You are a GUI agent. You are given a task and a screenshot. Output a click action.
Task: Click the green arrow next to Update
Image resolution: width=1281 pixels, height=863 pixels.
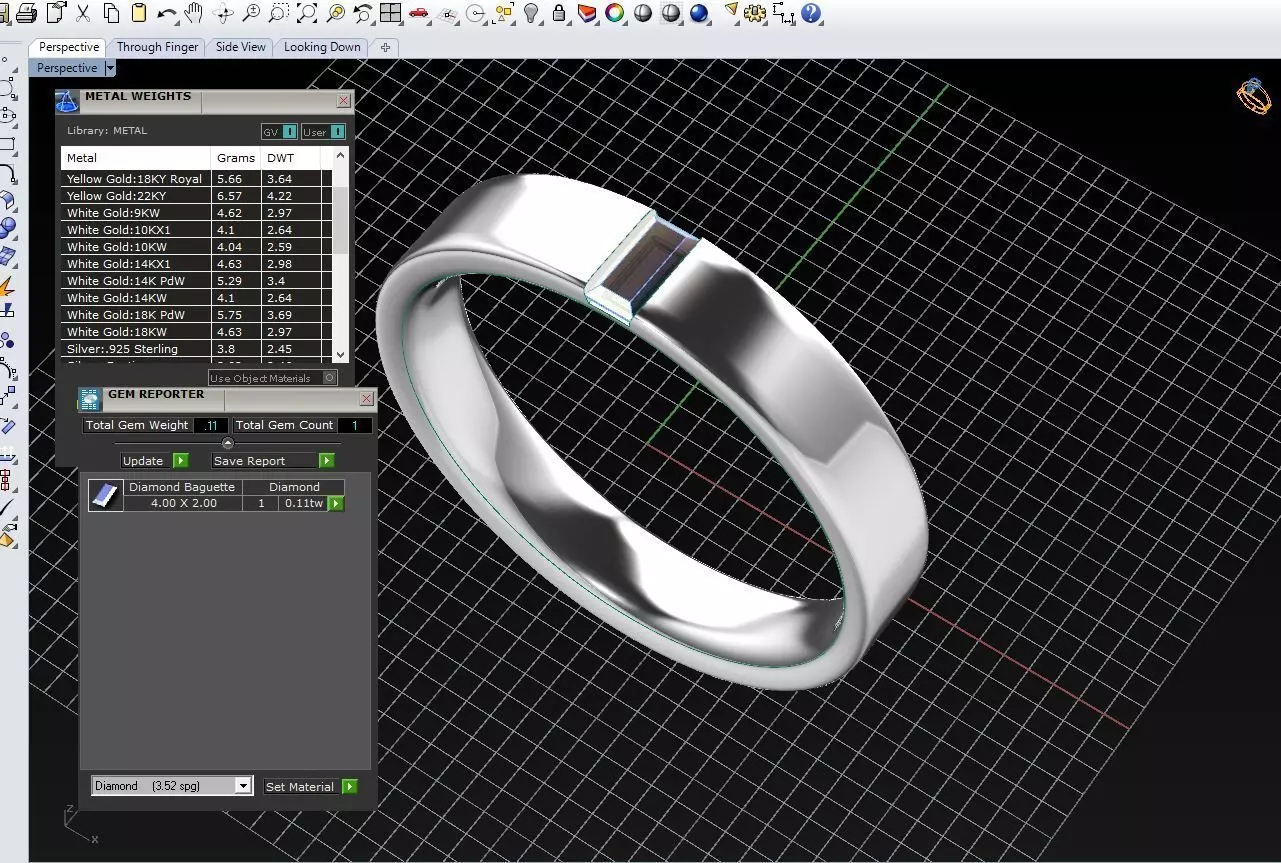click(180, 461)
